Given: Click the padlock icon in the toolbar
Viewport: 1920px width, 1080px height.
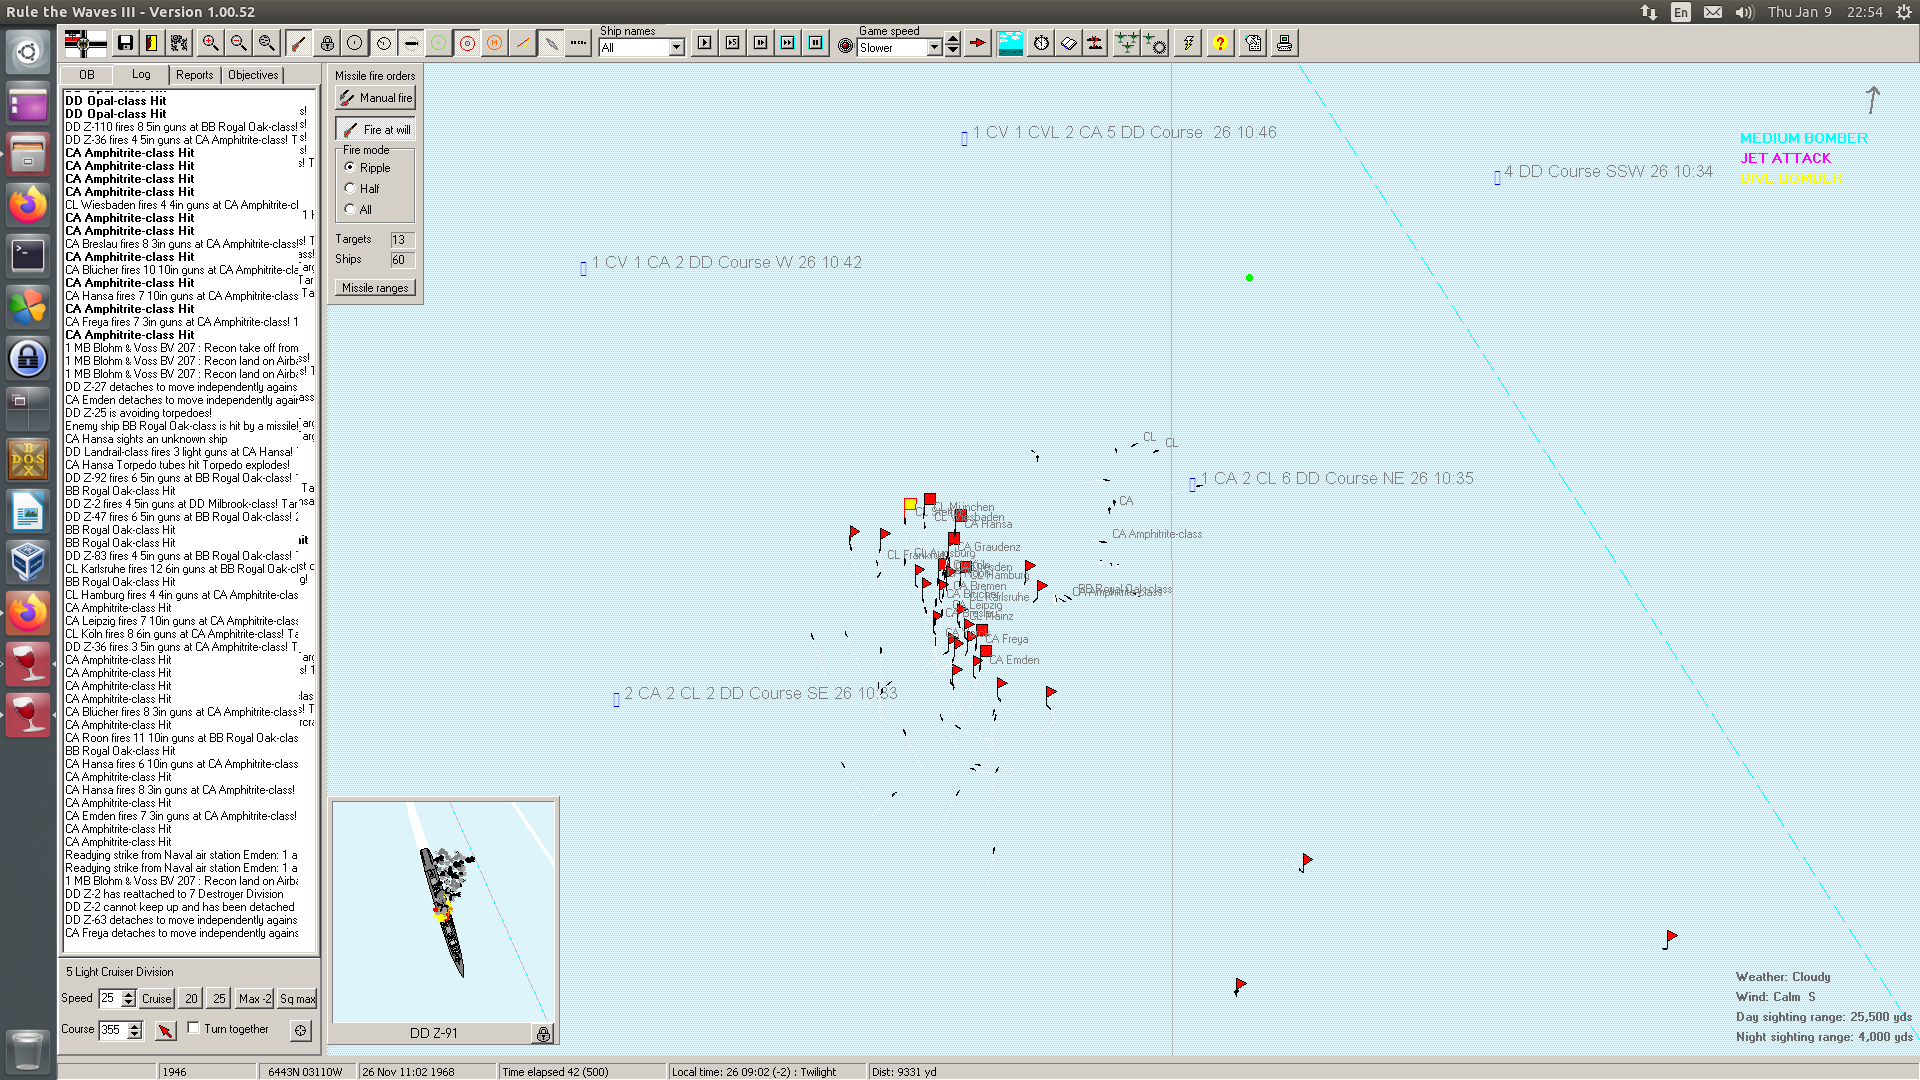Looking at the screenshot, I should coord(327,43).
